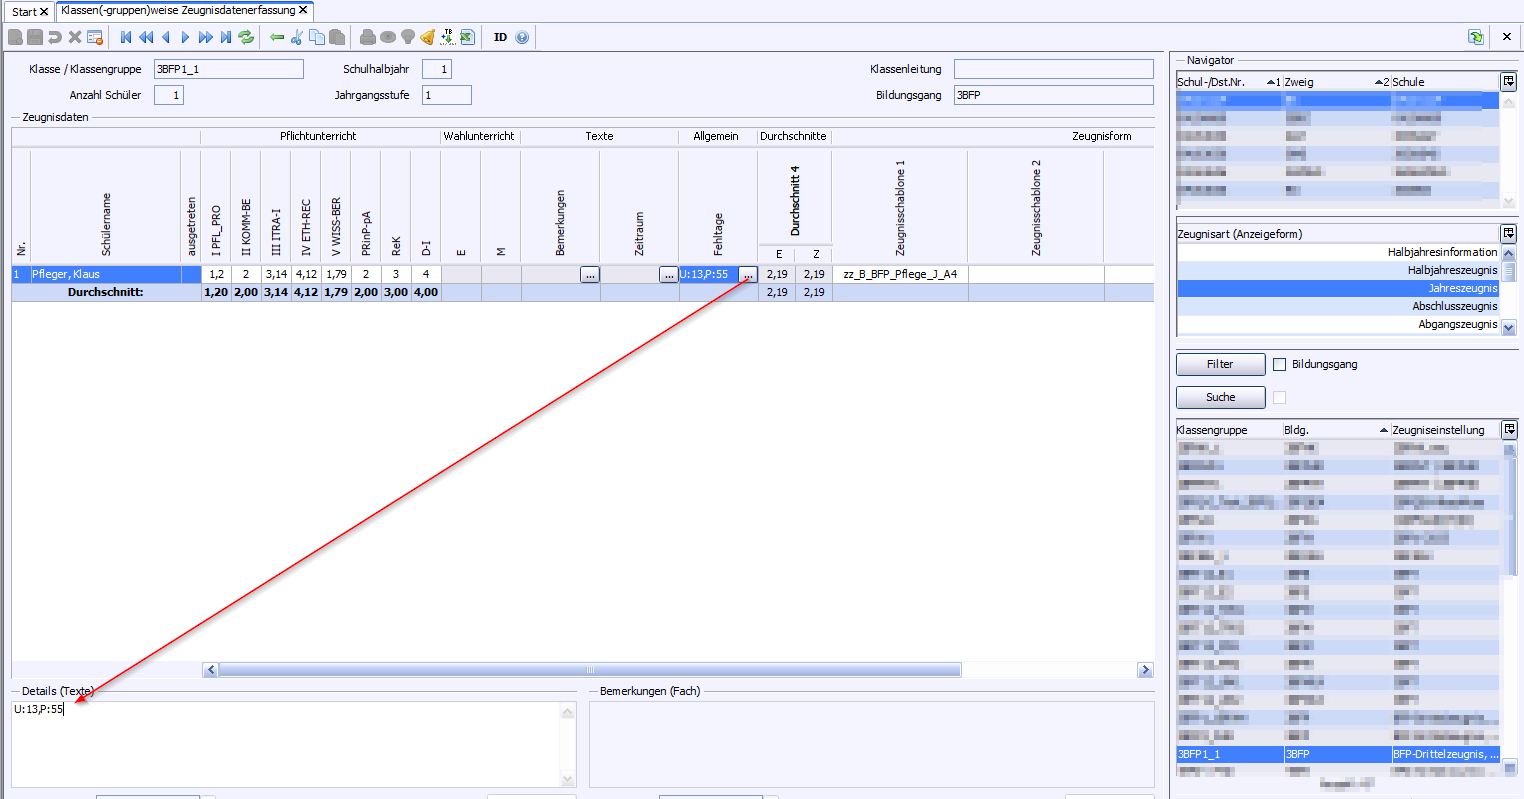
Task: Click the ID toolbar button
Action: click(x=500, y=37)
